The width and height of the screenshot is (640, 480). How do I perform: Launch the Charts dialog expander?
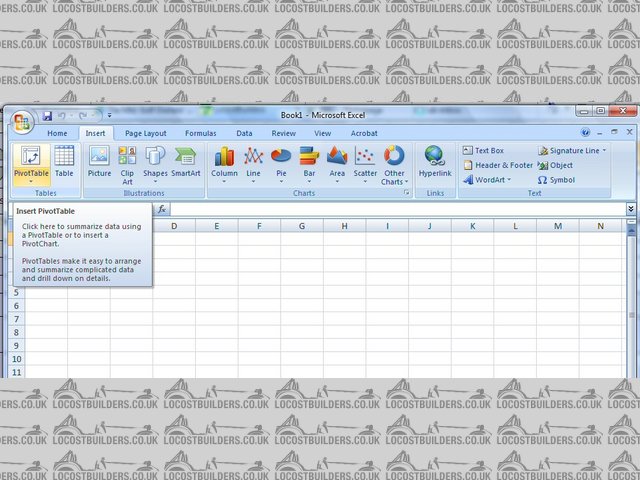pyautogui.click(x=406, y=192)
